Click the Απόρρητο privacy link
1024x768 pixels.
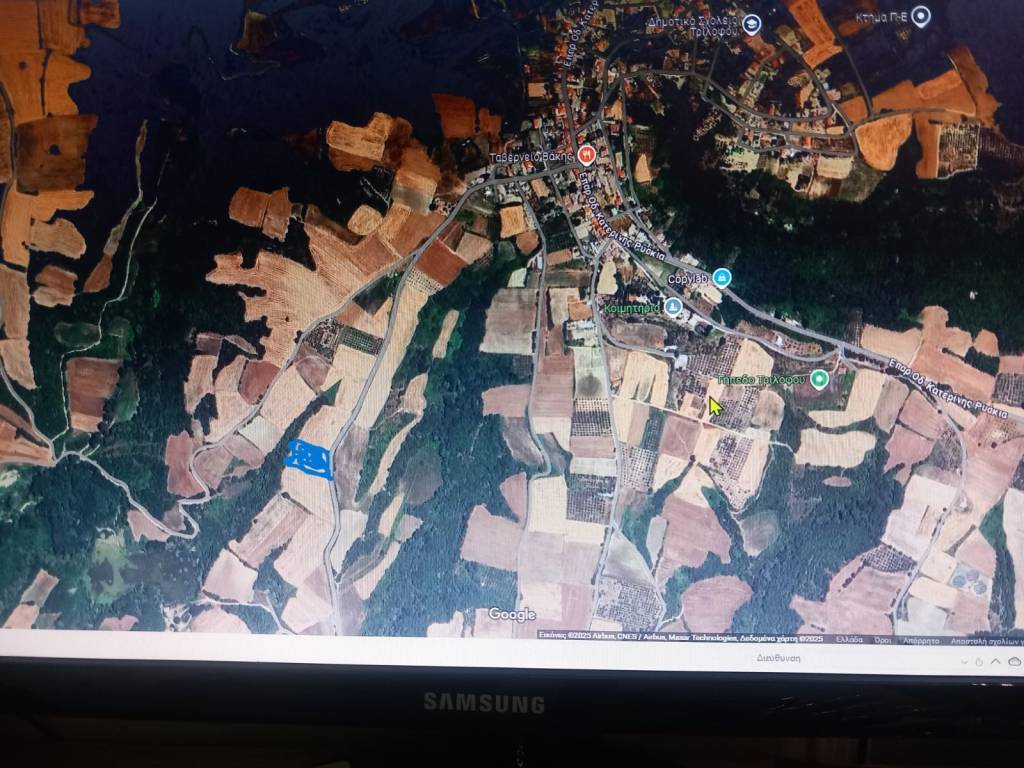920,638
